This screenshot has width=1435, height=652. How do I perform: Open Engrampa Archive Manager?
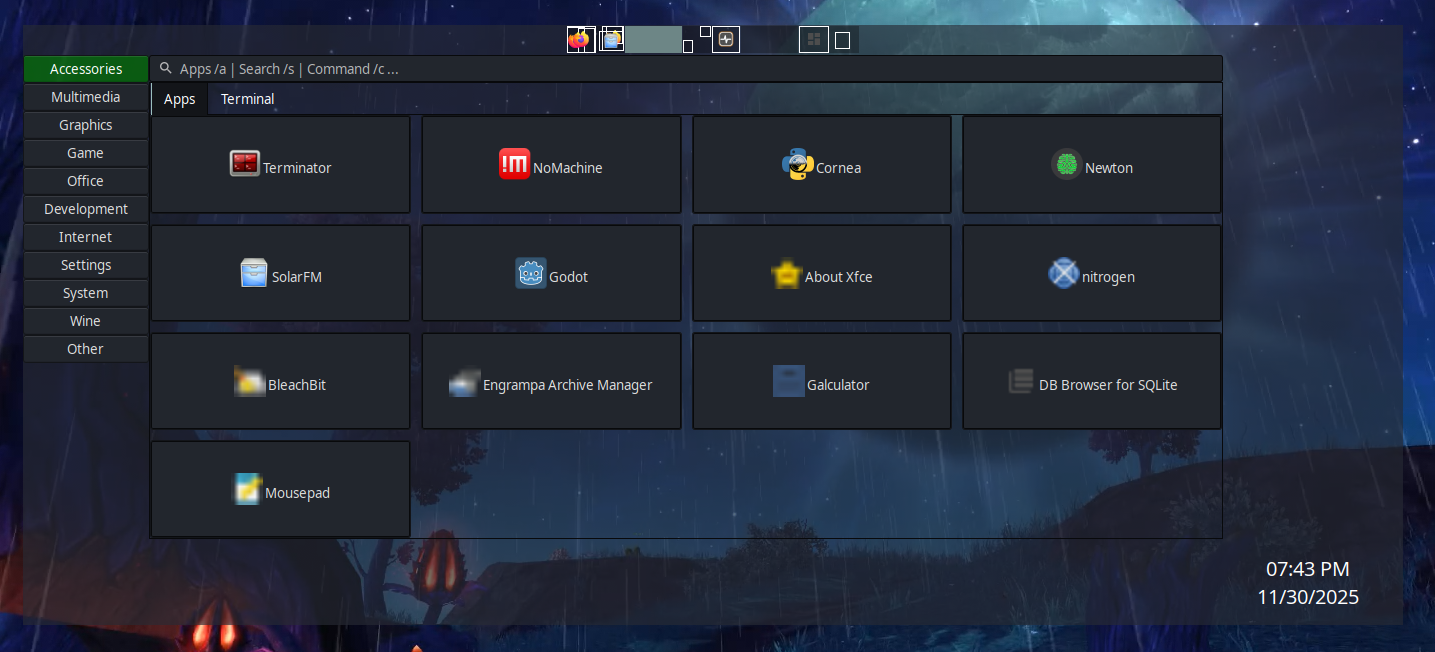tap(551, 381)
